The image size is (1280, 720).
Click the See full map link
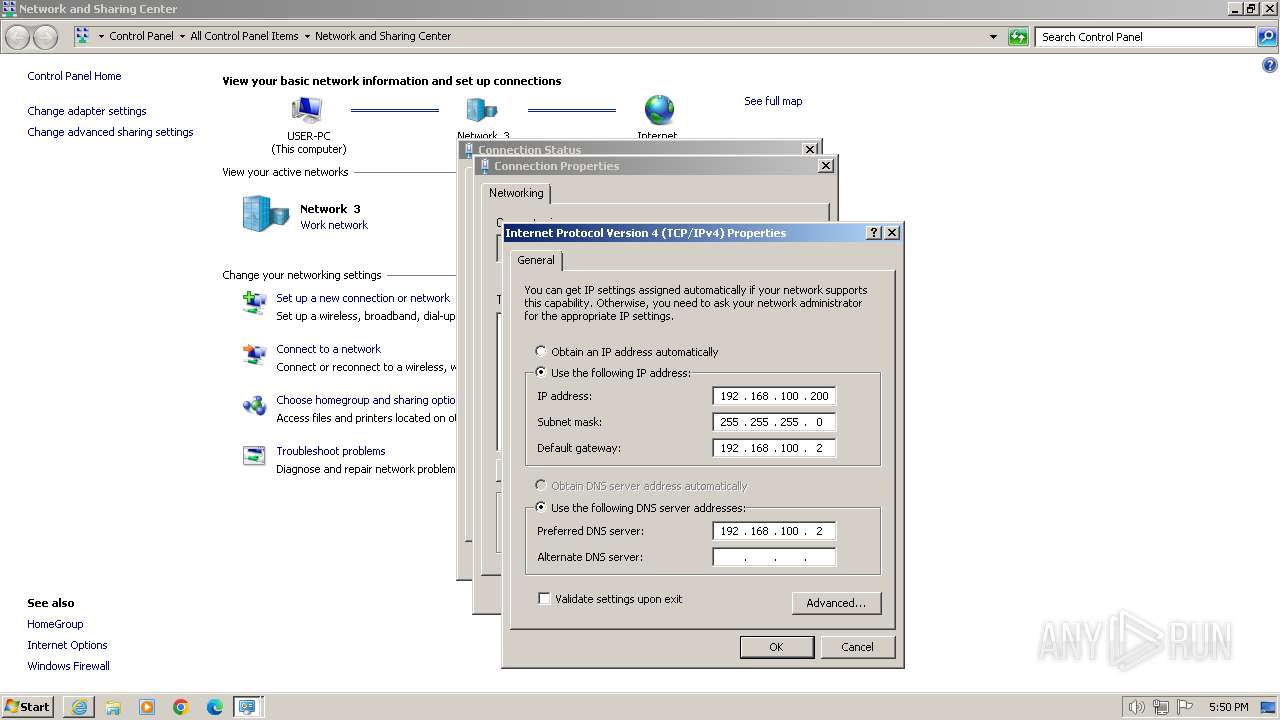coord(773,101)
